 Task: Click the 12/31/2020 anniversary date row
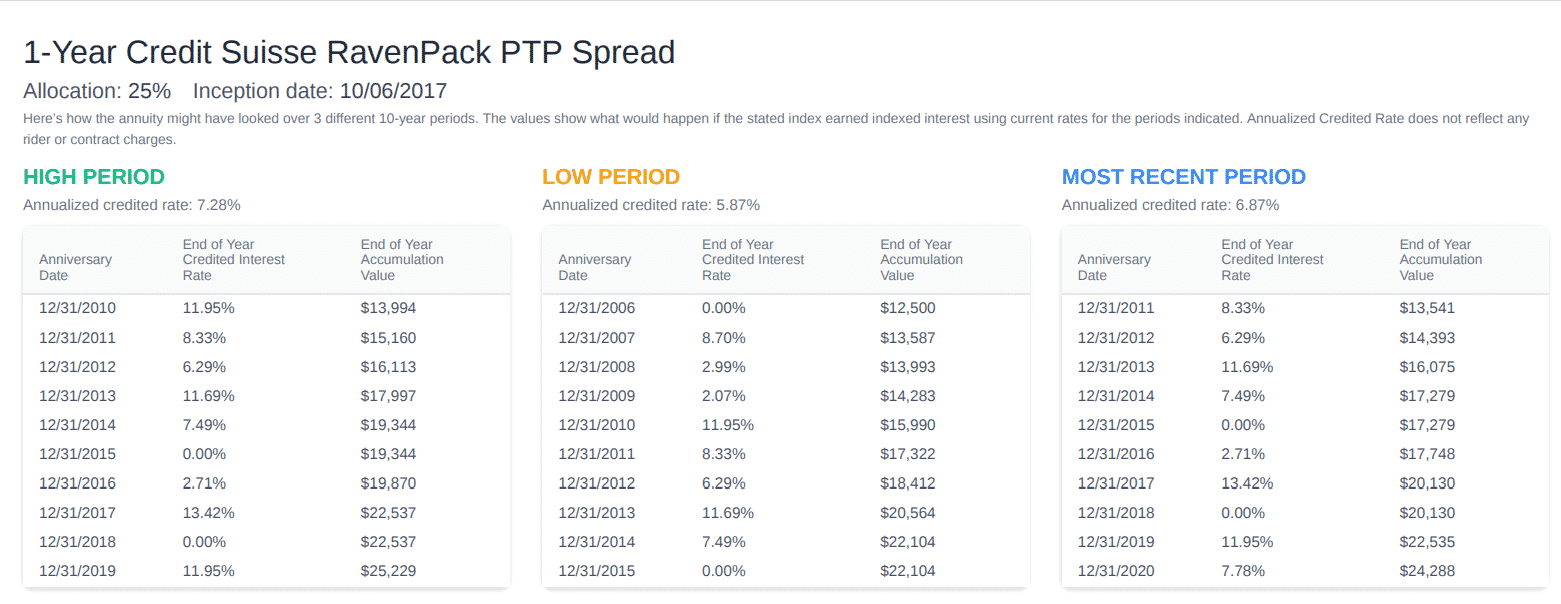(x=1115, y=572)
